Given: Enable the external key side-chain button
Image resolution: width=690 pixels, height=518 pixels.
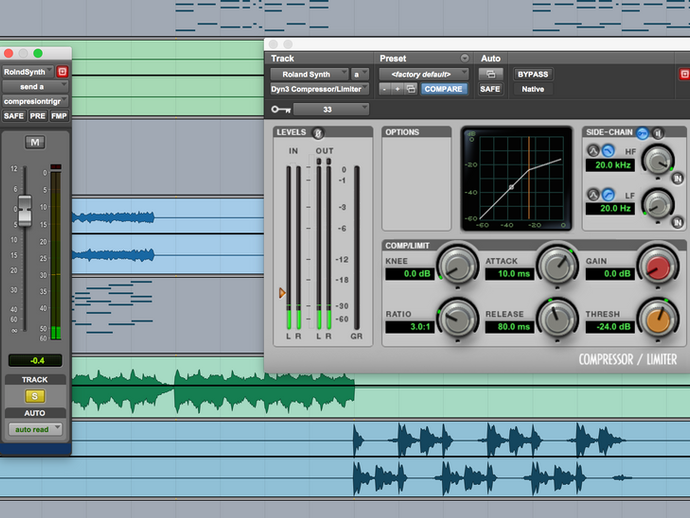Looking at the screenshot, I should click(642, 132).
